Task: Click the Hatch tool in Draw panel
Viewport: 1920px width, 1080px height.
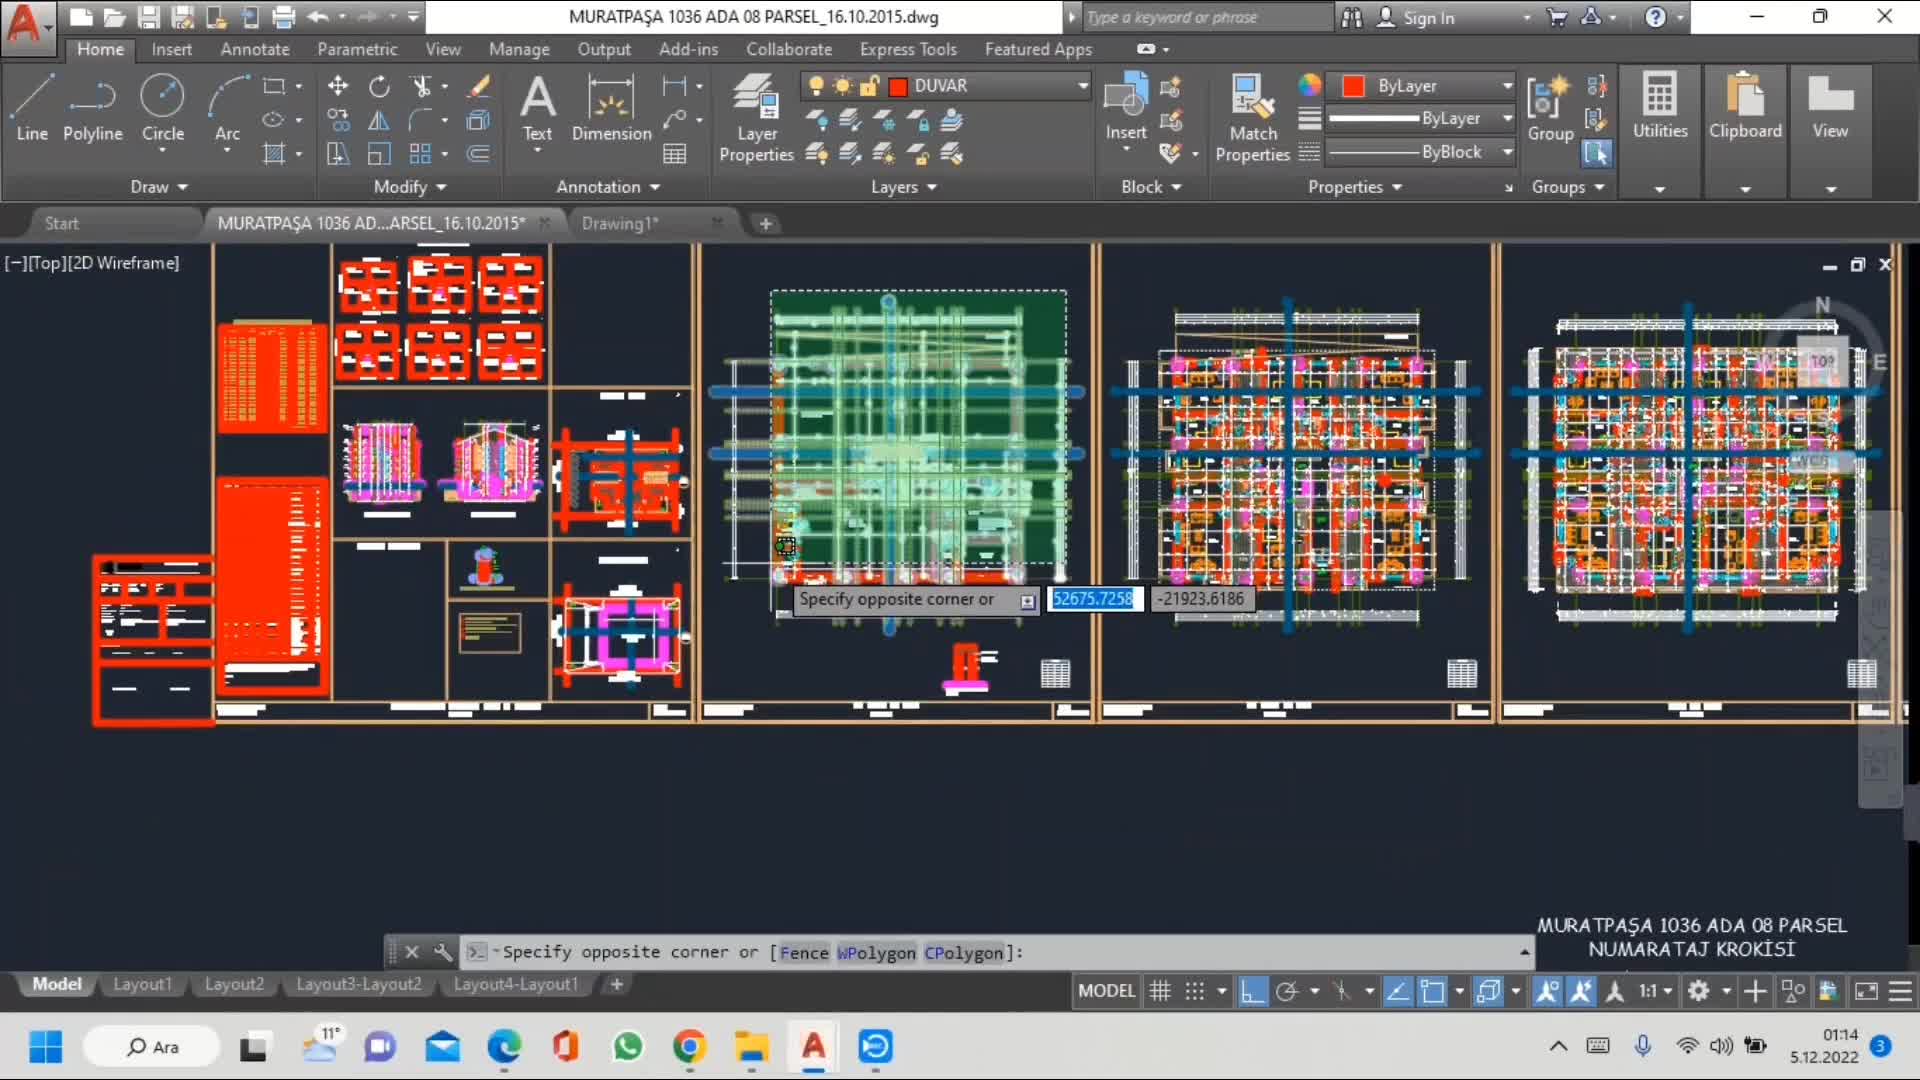Action: click(273, 154)
